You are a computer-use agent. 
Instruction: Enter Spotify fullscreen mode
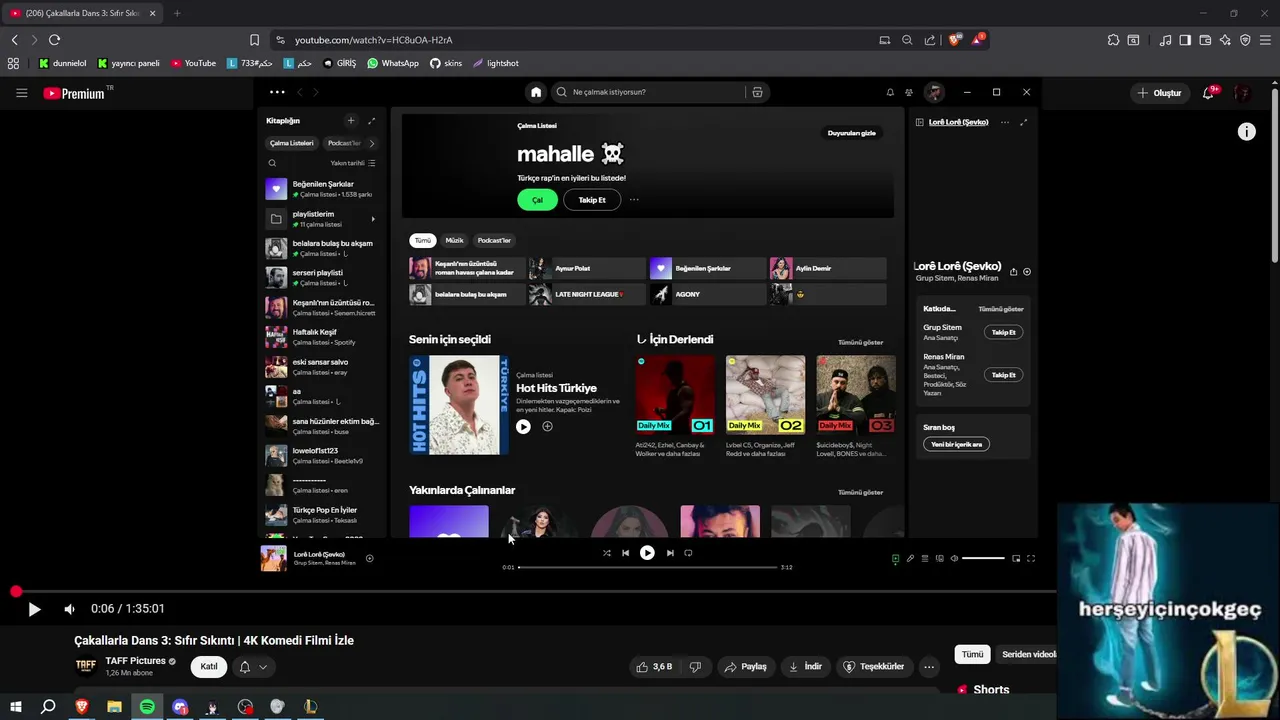(1031, 558)
